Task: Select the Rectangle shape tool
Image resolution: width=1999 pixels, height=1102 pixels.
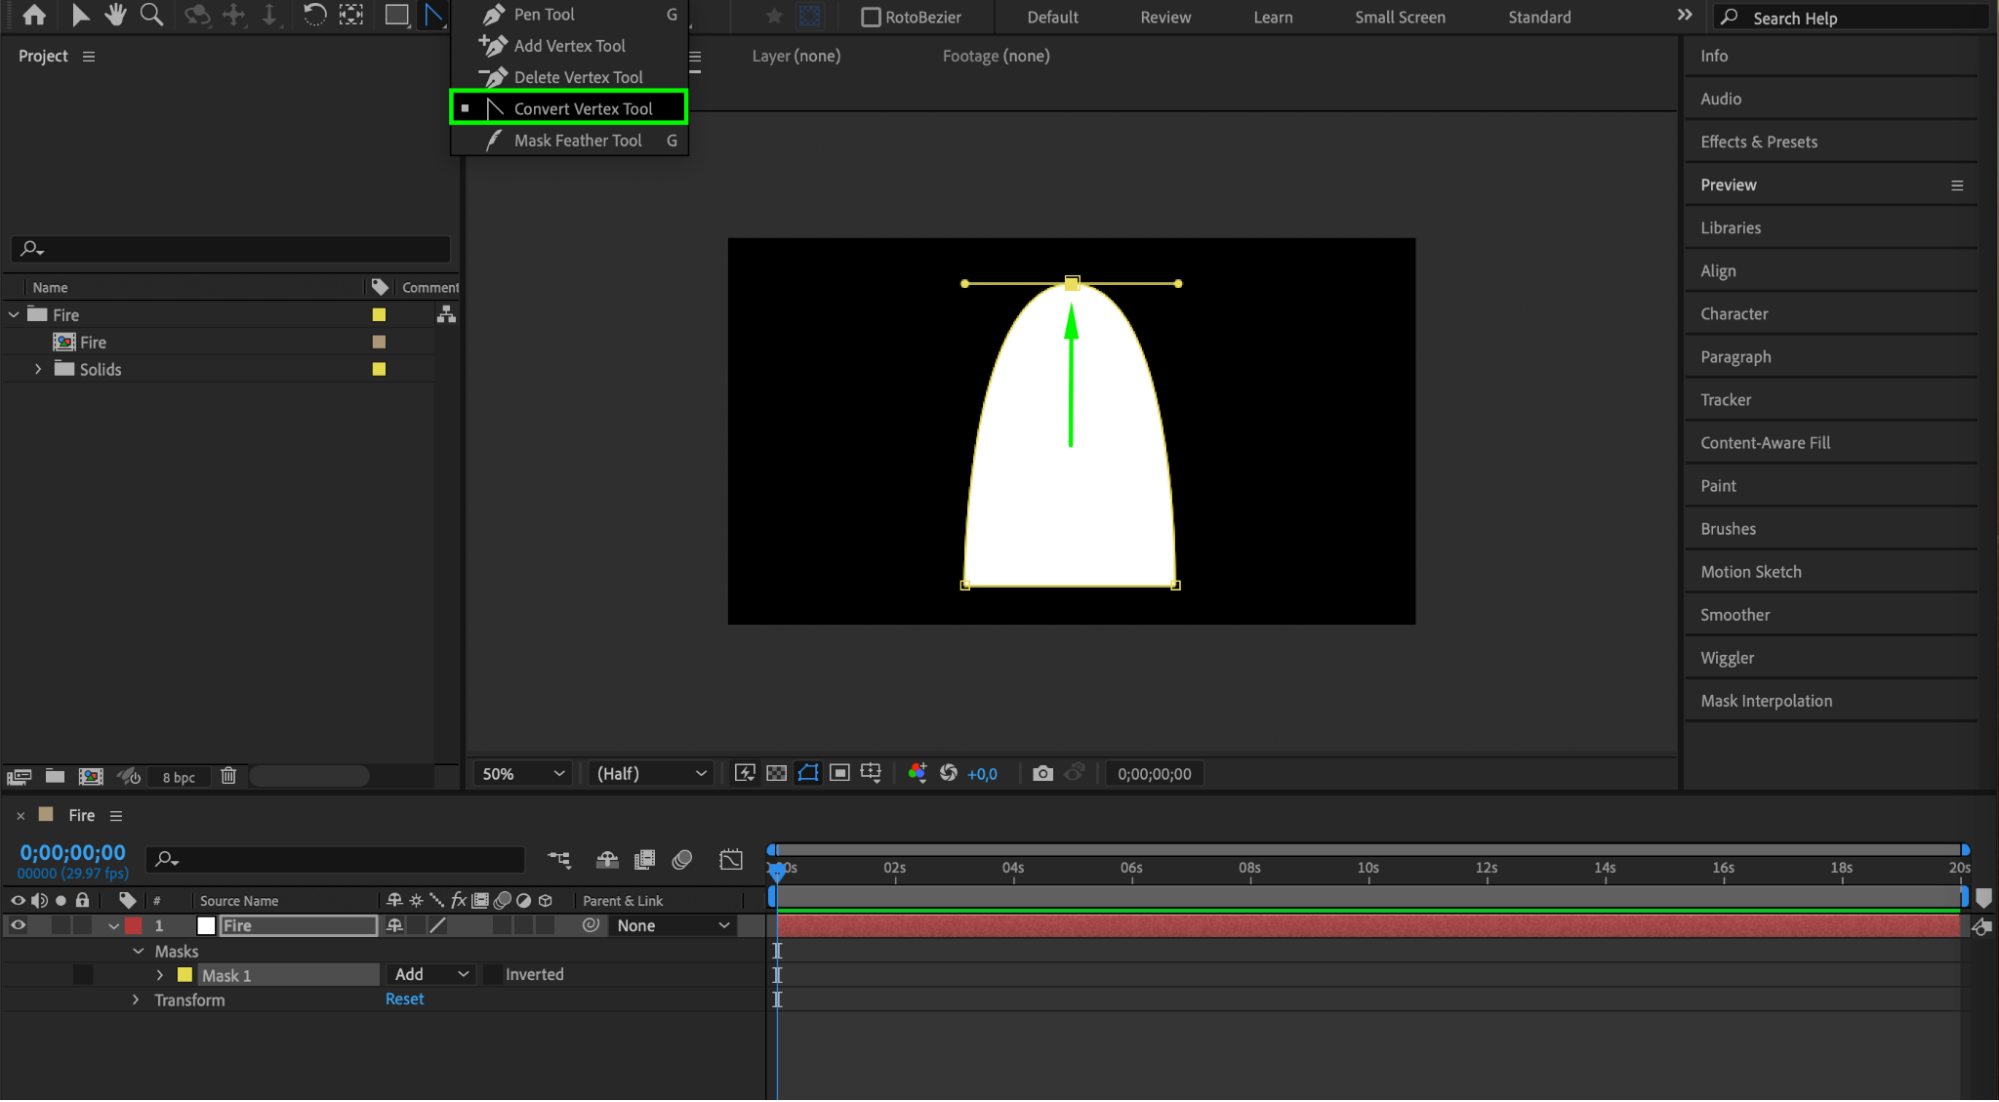Action: click(x=397, y=15)
